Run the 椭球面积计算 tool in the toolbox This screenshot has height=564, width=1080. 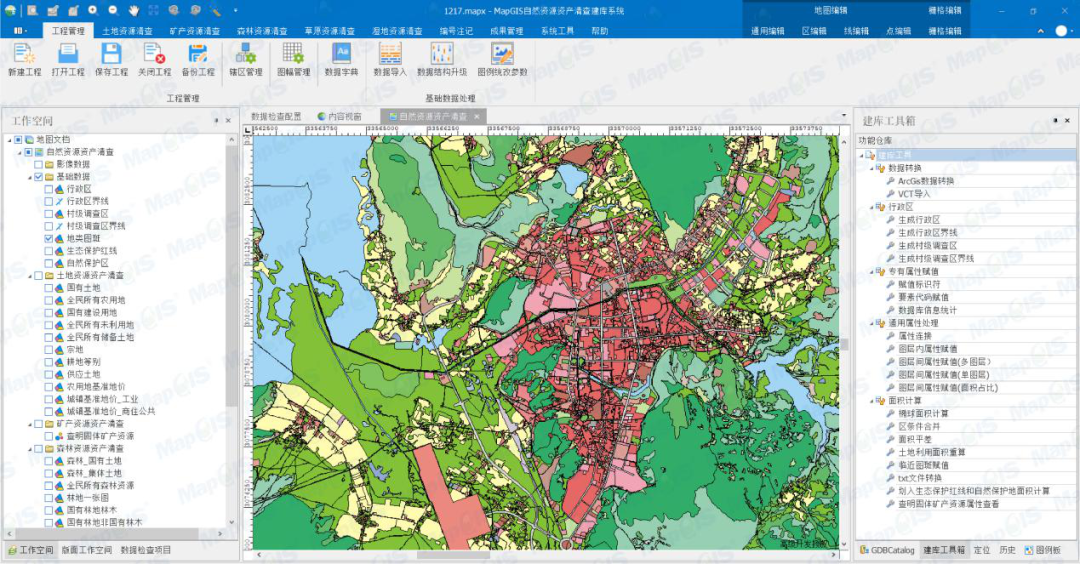pyautogui.click(x=923, y=413)
